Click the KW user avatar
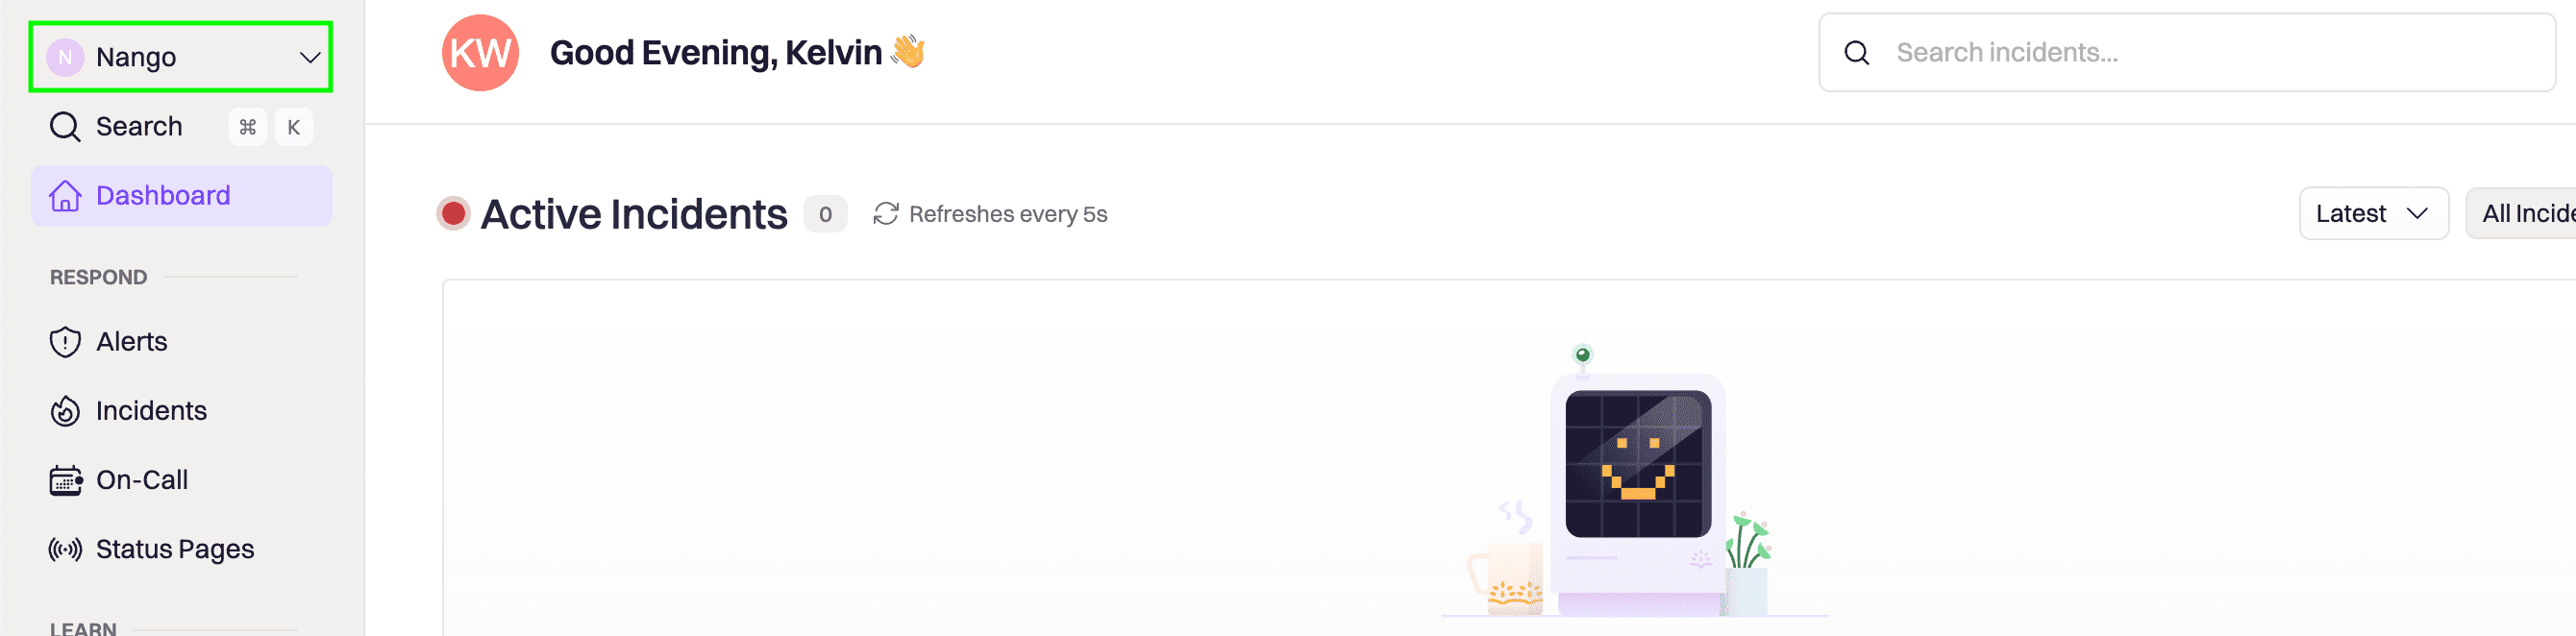The width and height of the screenshot is (2576, 636). click(x=481, y=53)
